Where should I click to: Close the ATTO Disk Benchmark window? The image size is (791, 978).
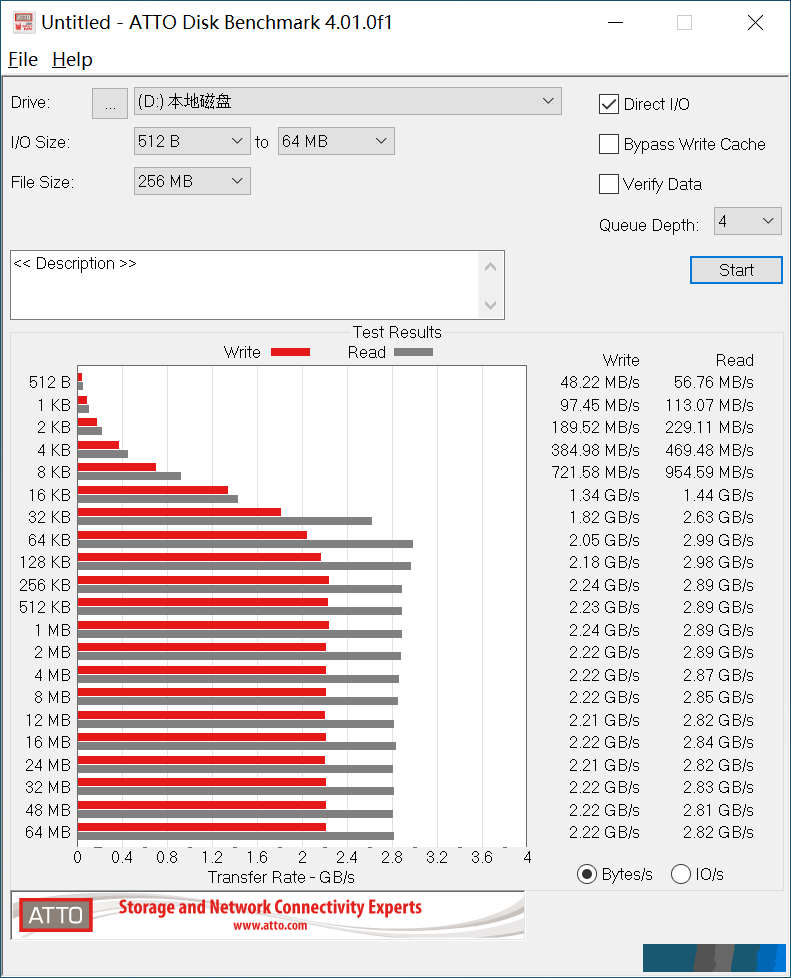pos(755,22)
